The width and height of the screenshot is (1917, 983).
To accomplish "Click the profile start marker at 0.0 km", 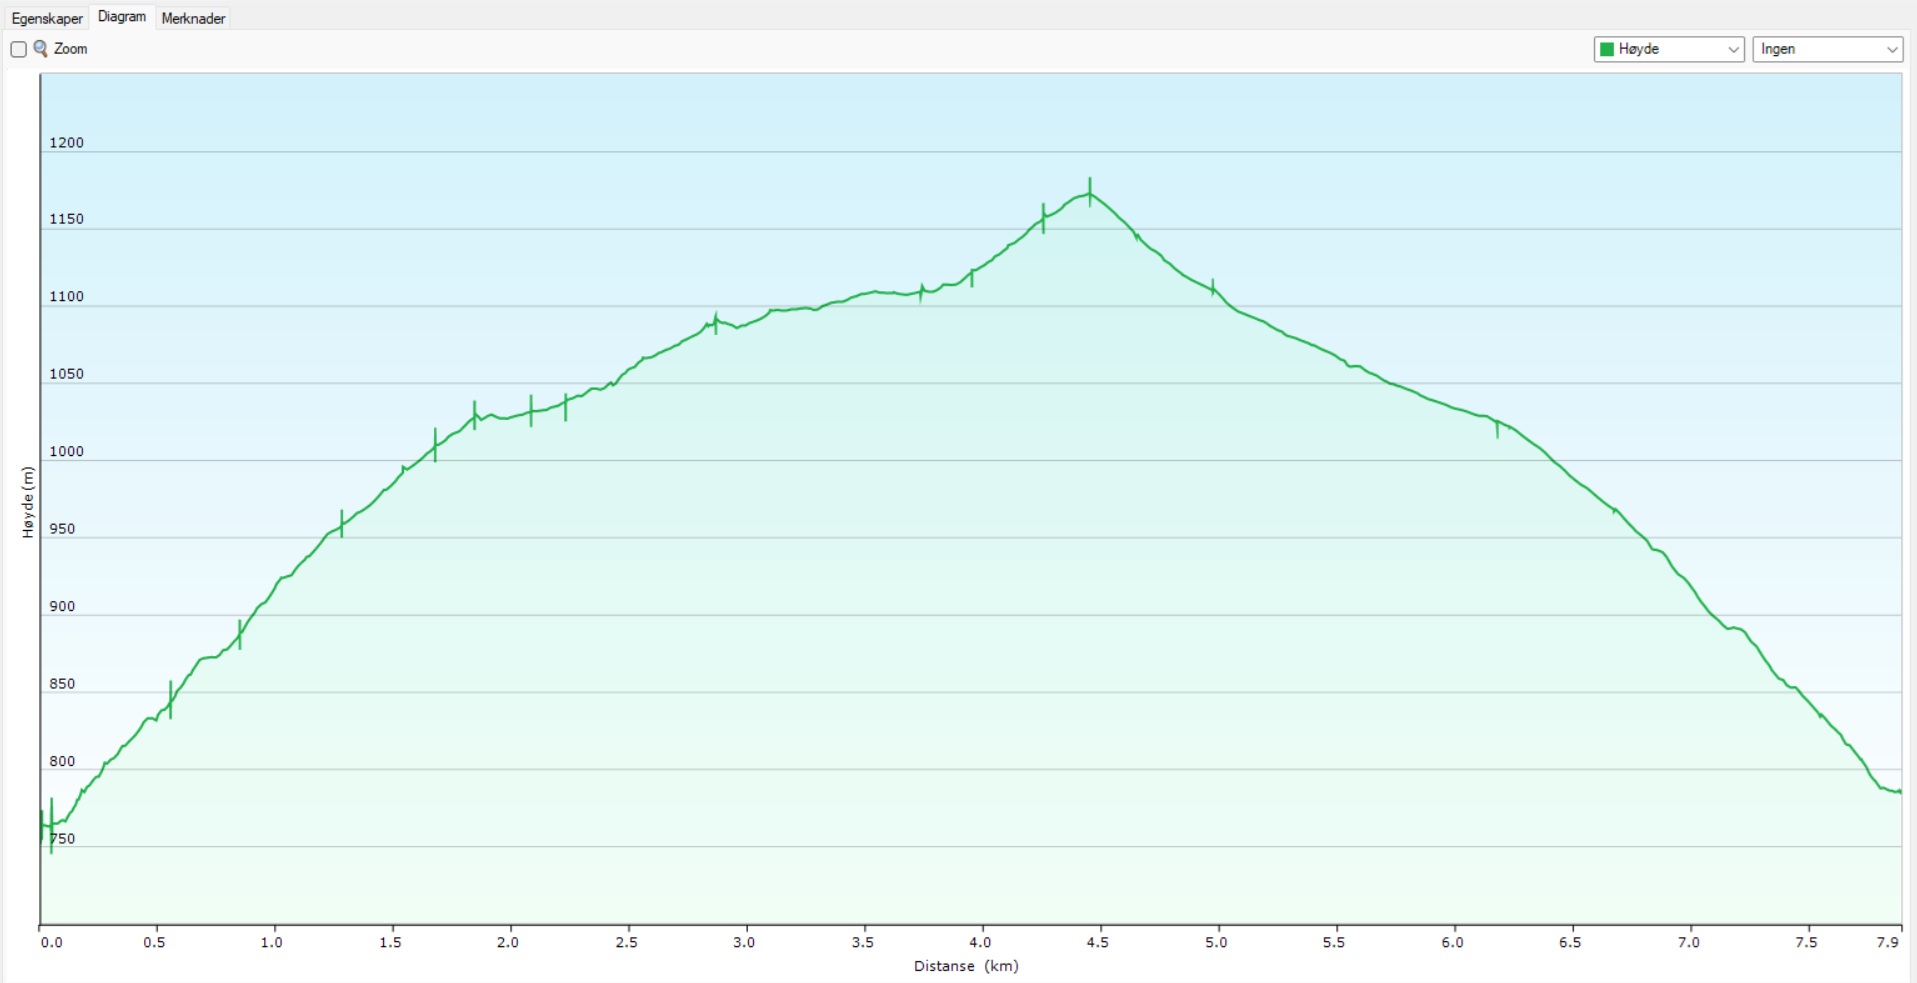I will tap(42, 826).
